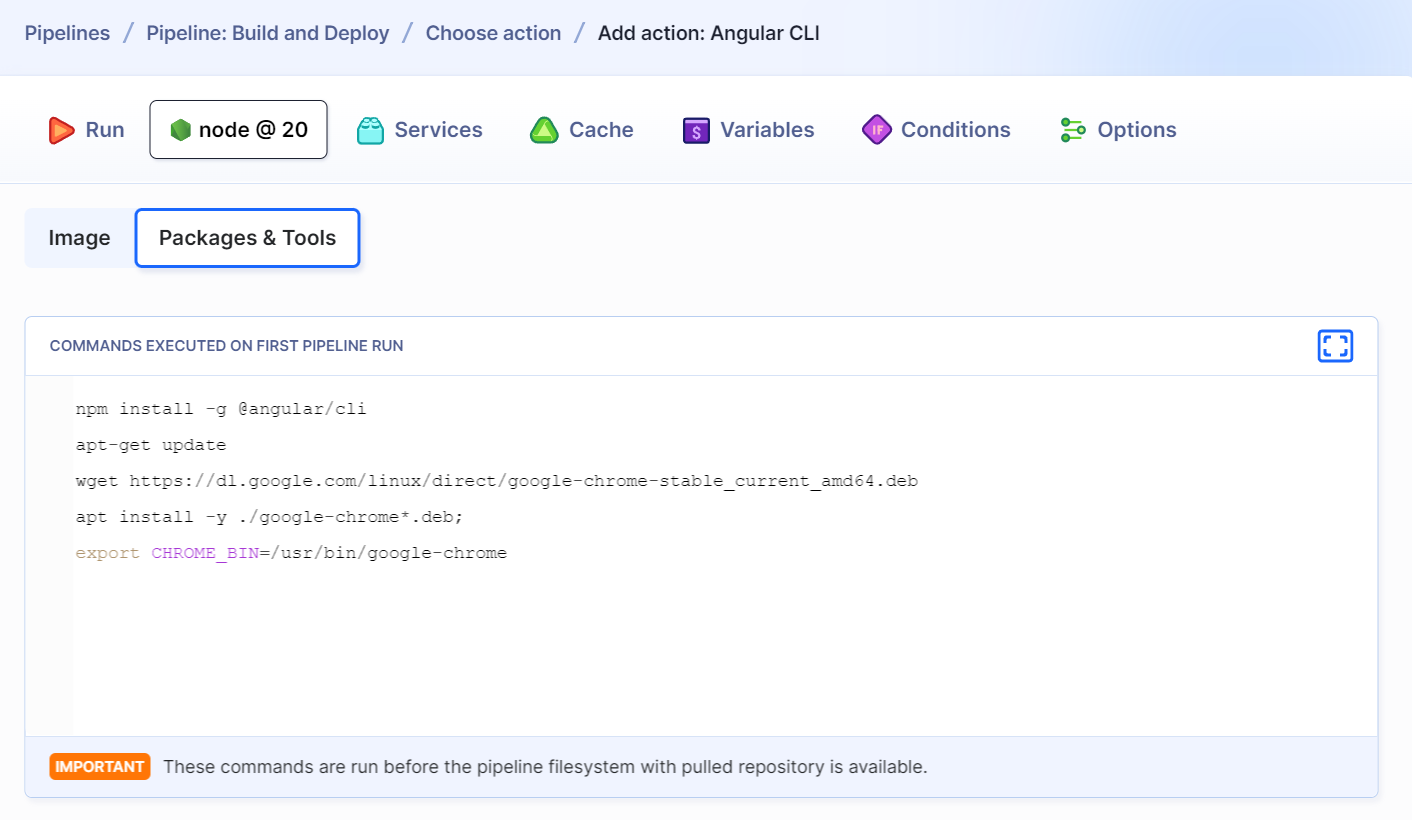Switch to the Options tab

1118,130
